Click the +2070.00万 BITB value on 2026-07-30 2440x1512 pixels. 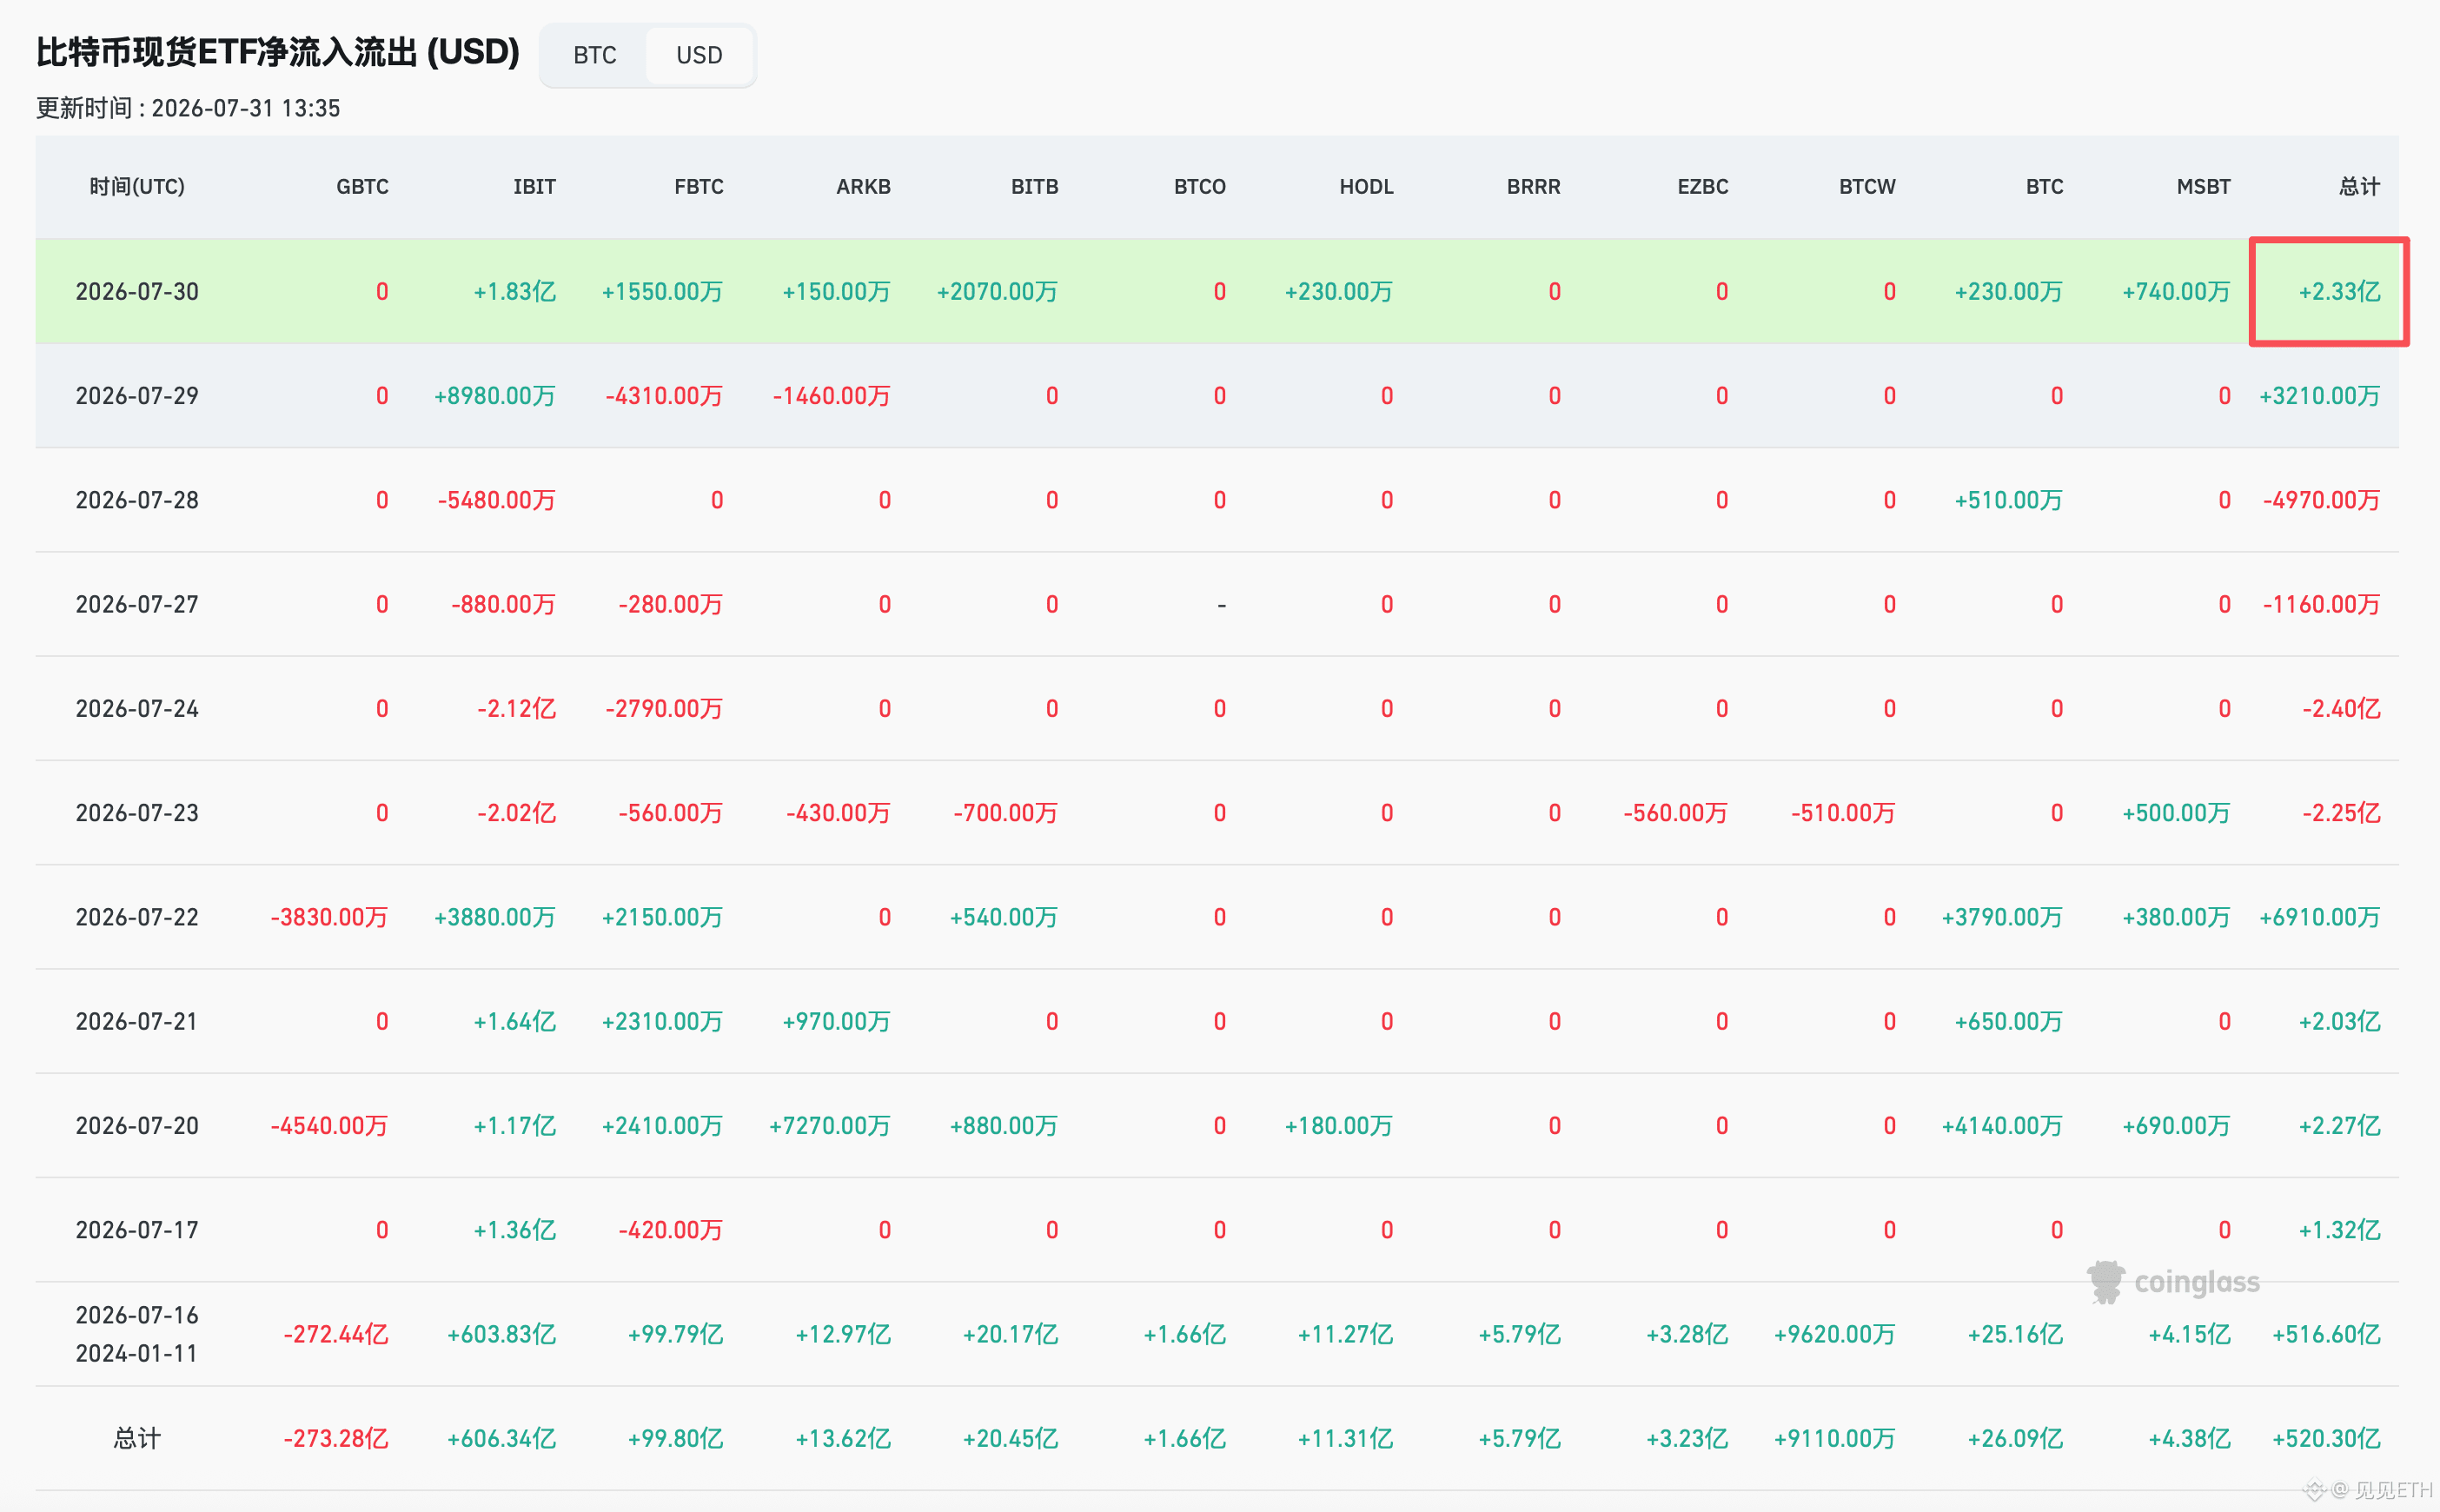997,292
